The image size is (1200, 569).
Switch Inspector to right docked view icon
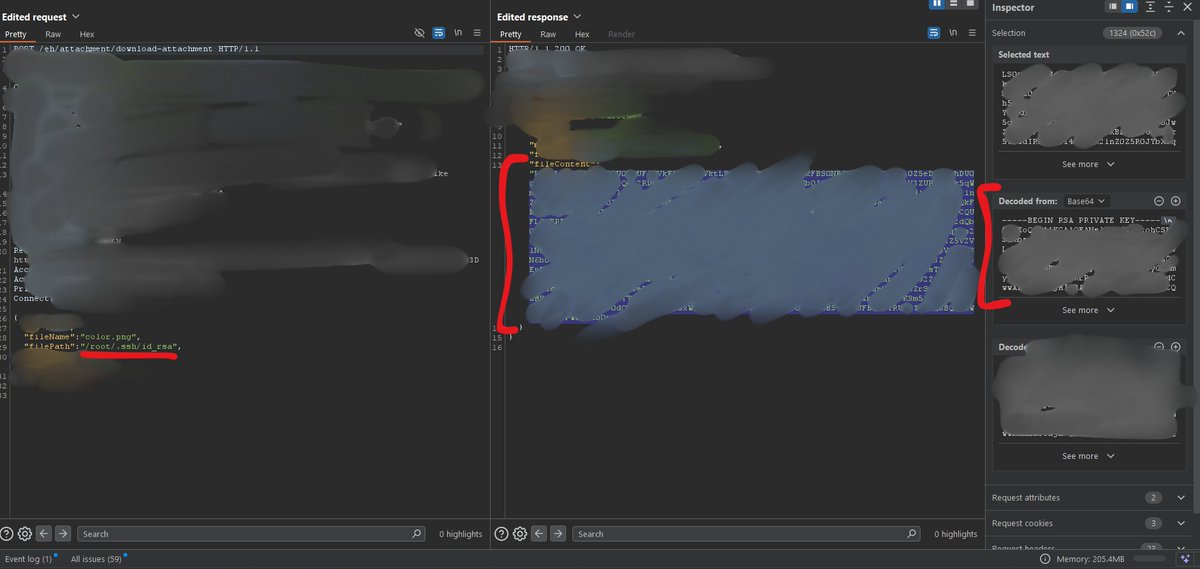click(x=1129, y=7)
